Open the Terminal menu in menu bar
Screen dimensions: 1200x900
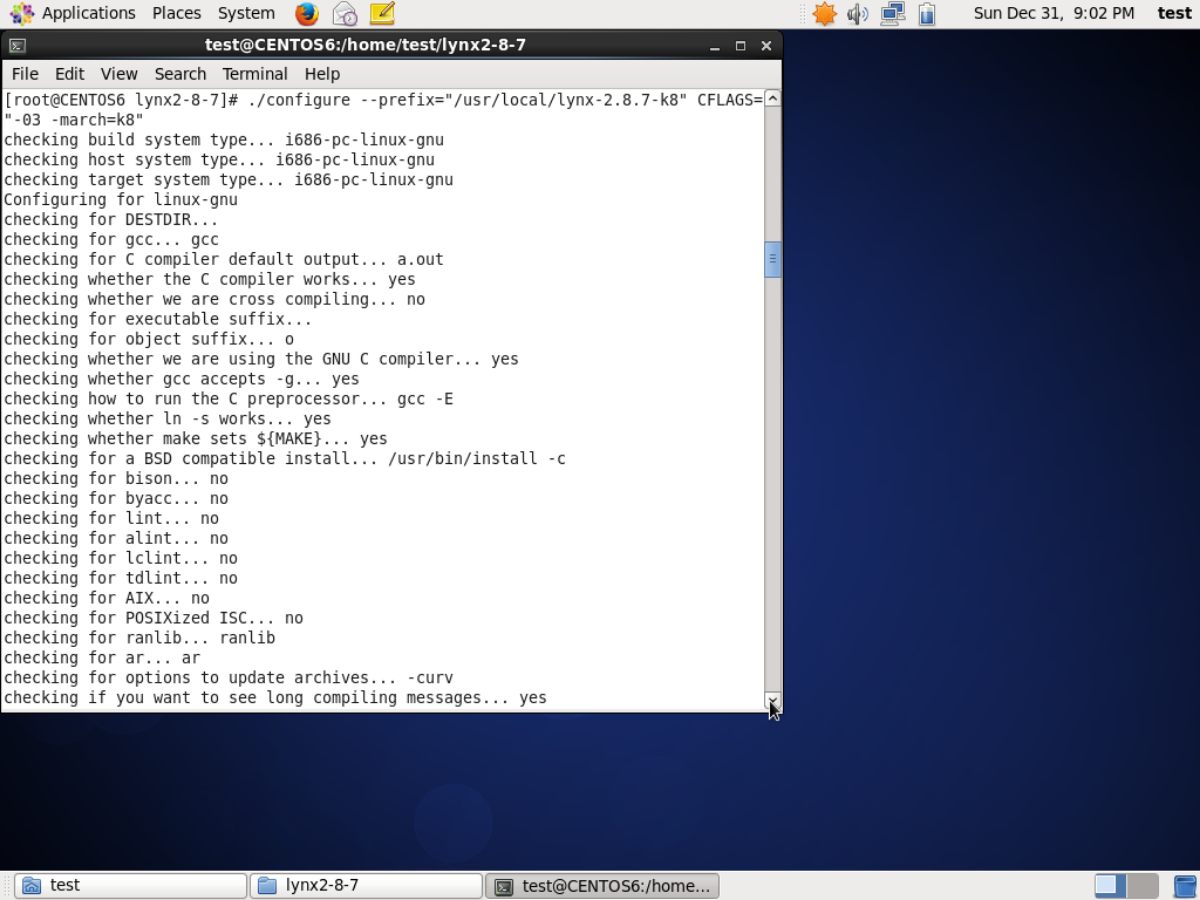click(x=255, y=74)
